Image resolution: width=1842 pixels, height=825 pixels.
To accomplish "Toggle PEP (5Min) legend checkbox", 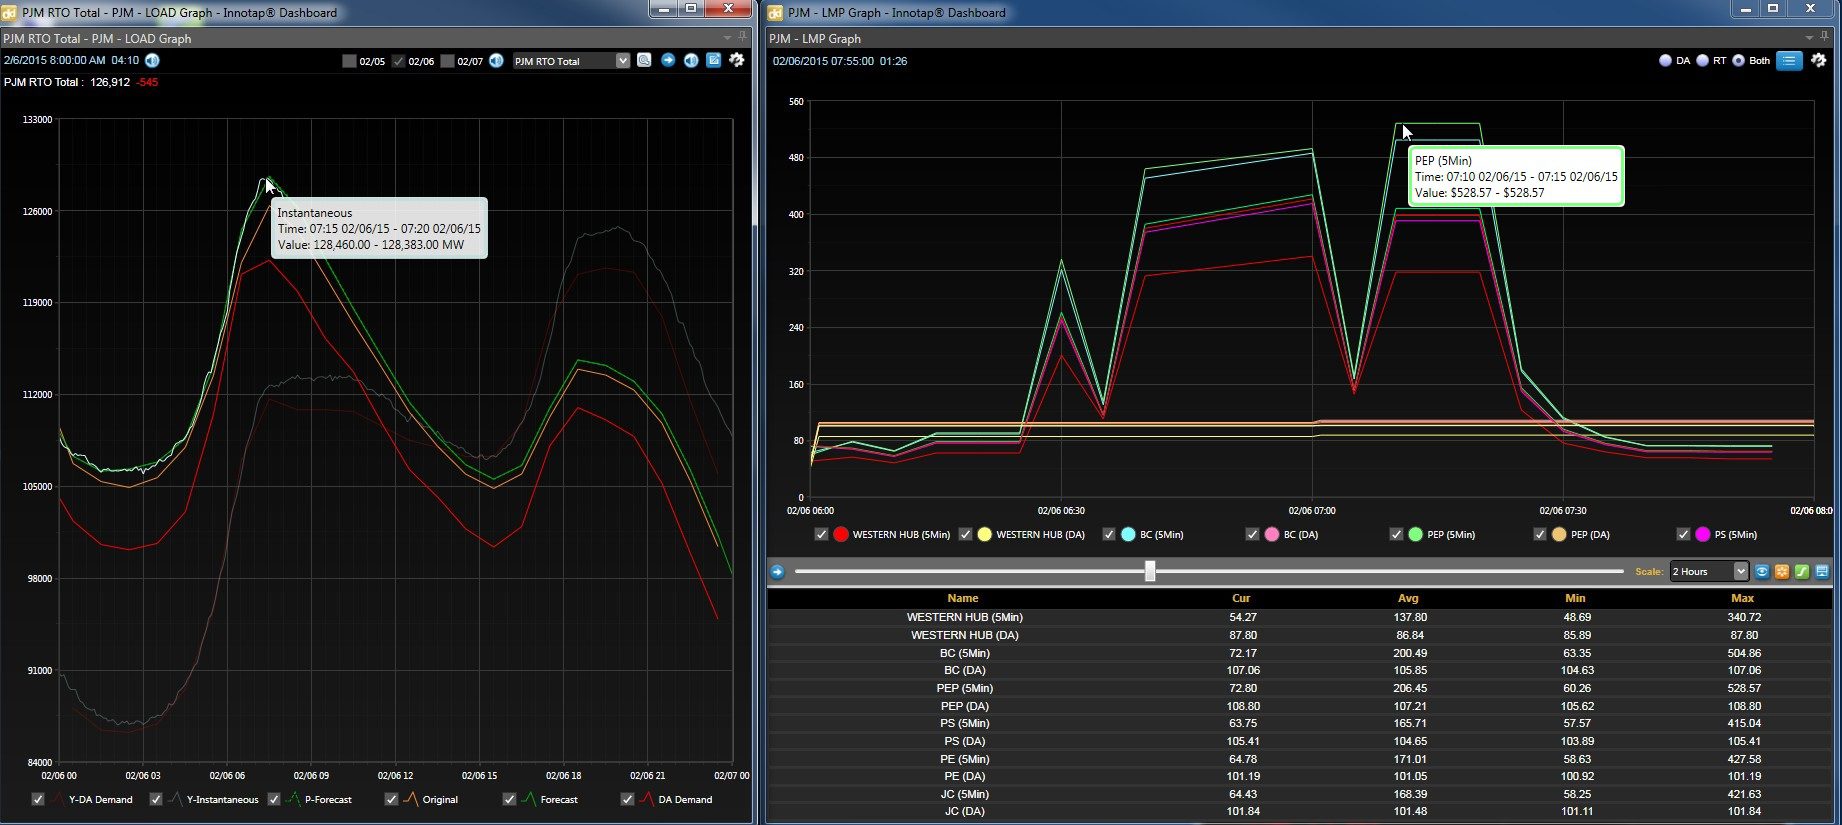I will coord(1396,534).
